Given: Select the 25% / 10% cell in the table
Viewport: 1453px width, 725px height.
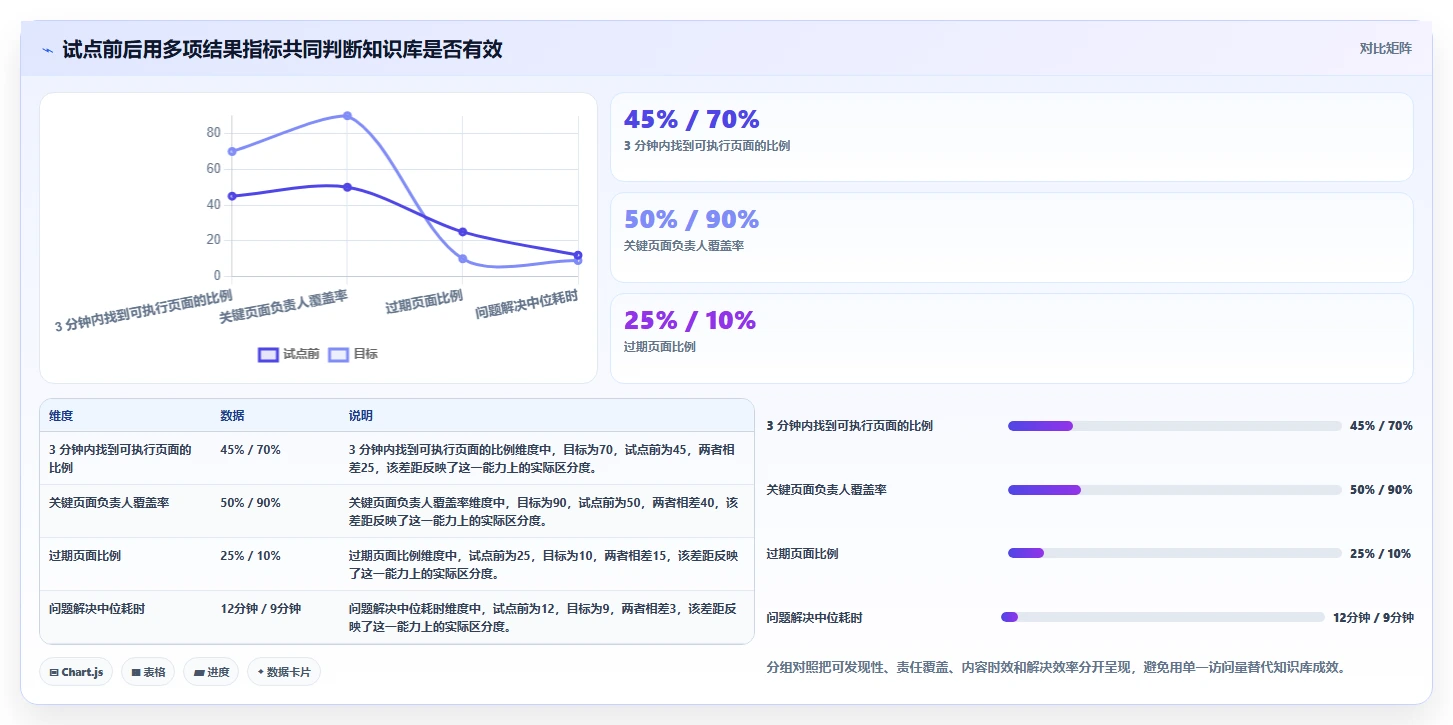Looking at the screenshot, I should pos(250,556).
